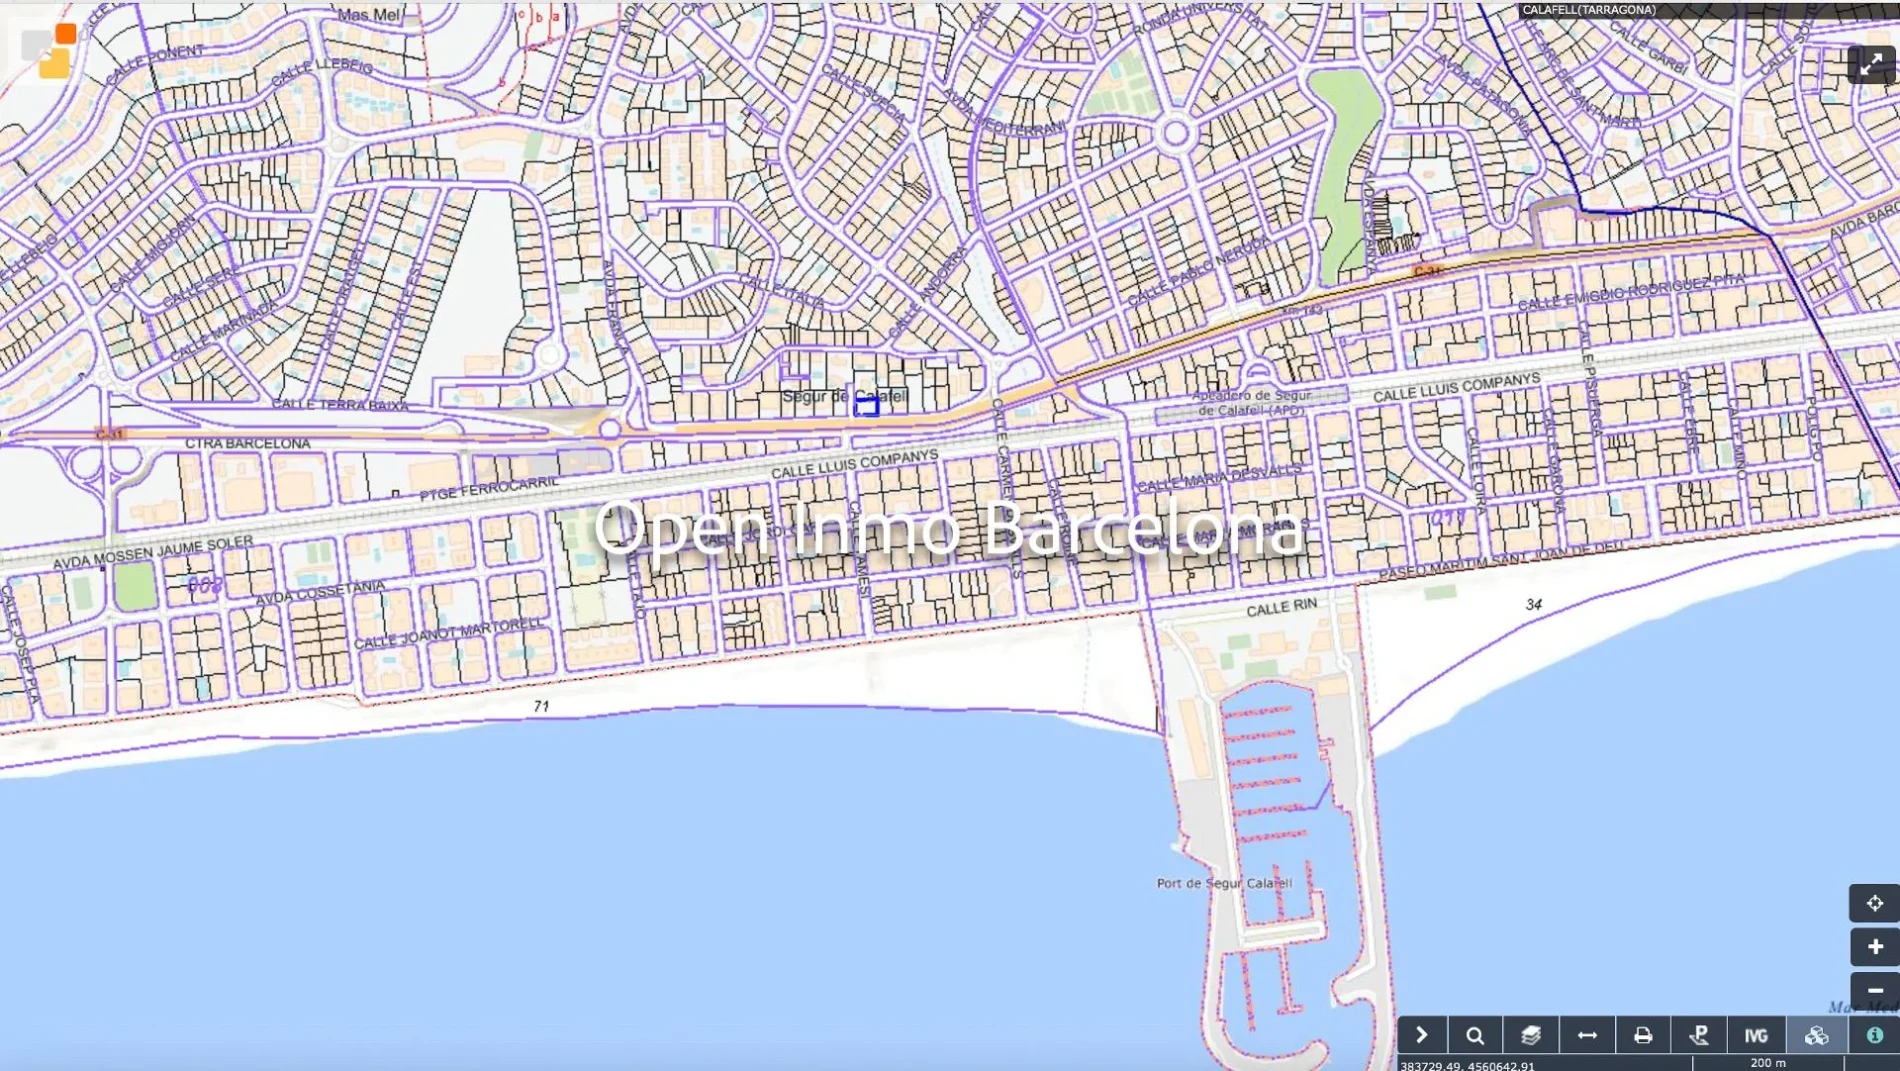Select the parcel P locator tool
Screen dimensions: 1900x1071
pyautogui.click(x=1699, y=1035)
